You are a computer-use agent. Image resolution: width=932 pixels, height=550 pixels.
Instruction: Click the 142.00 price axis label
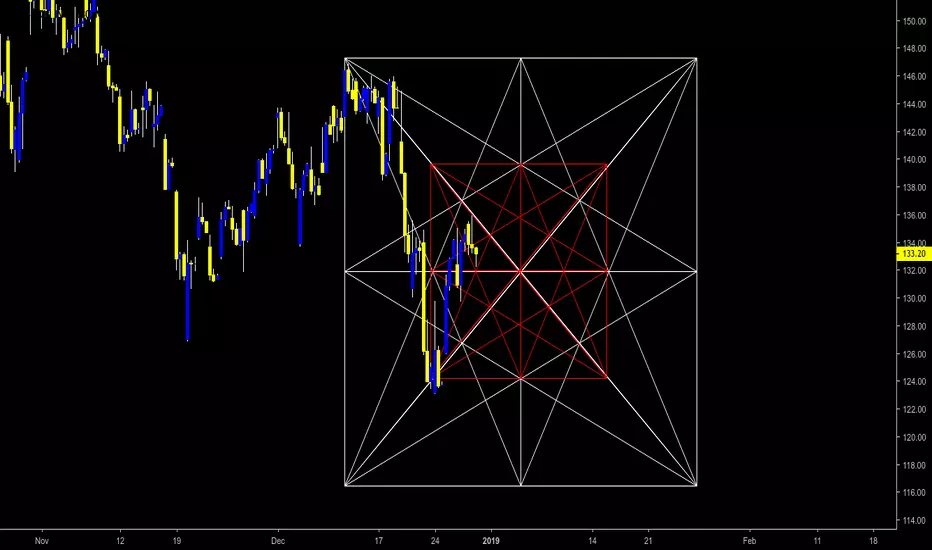tap(914, 132)
